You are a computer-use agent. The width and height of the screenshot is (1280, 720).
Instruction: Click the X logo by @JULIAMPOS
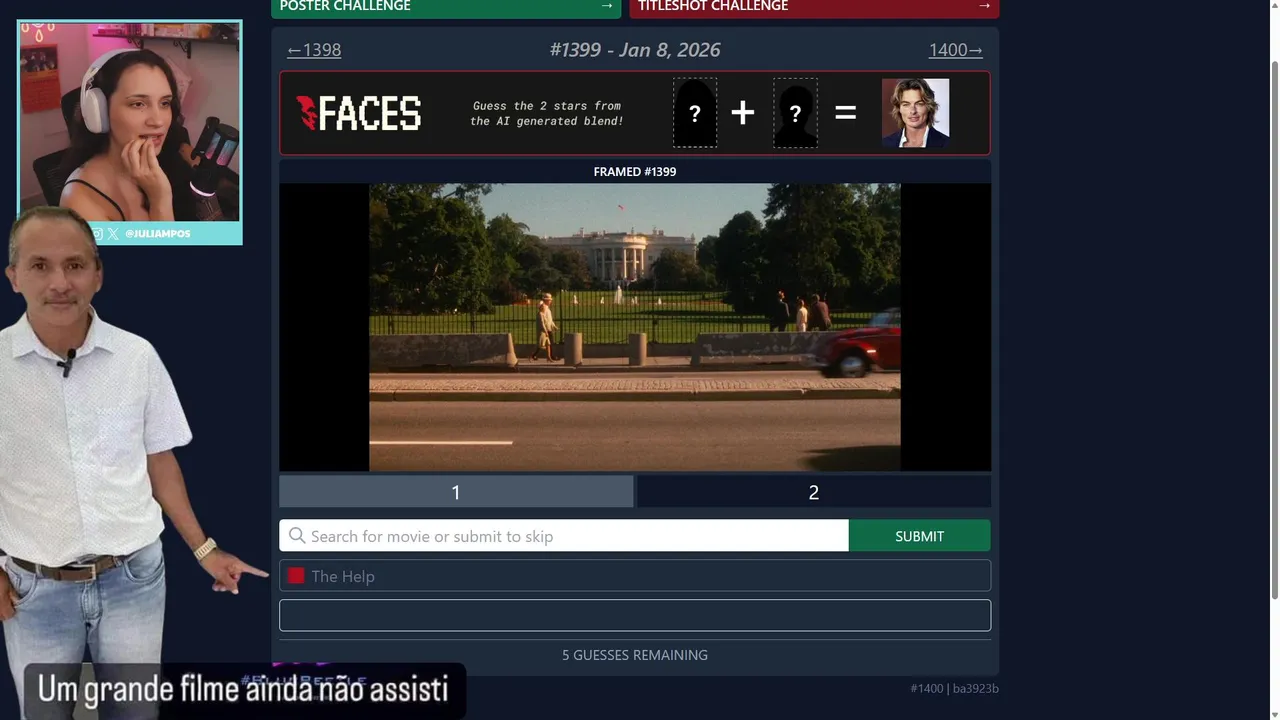point(113,234)
